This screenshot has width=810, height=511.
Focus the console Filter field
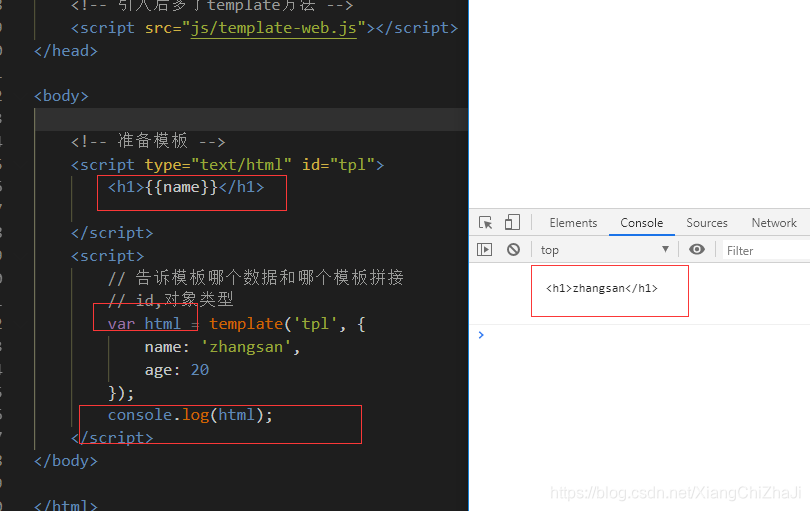pyautogui.click(x=766, y=251)
